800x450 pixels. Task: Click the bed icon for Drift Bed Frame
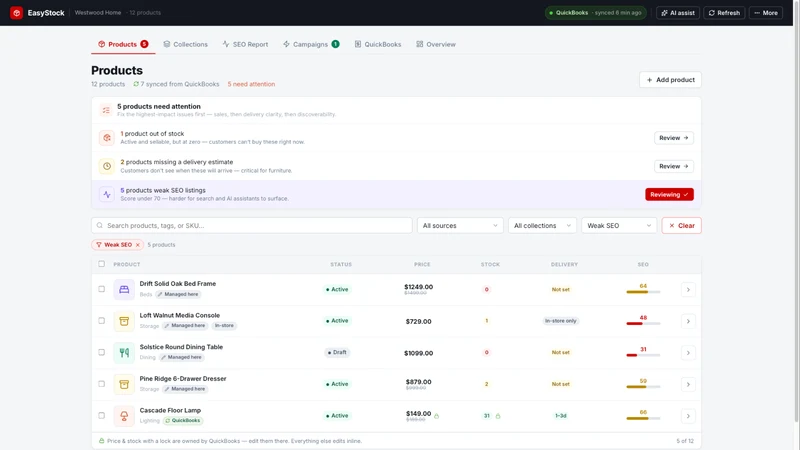tap(124, 289)
